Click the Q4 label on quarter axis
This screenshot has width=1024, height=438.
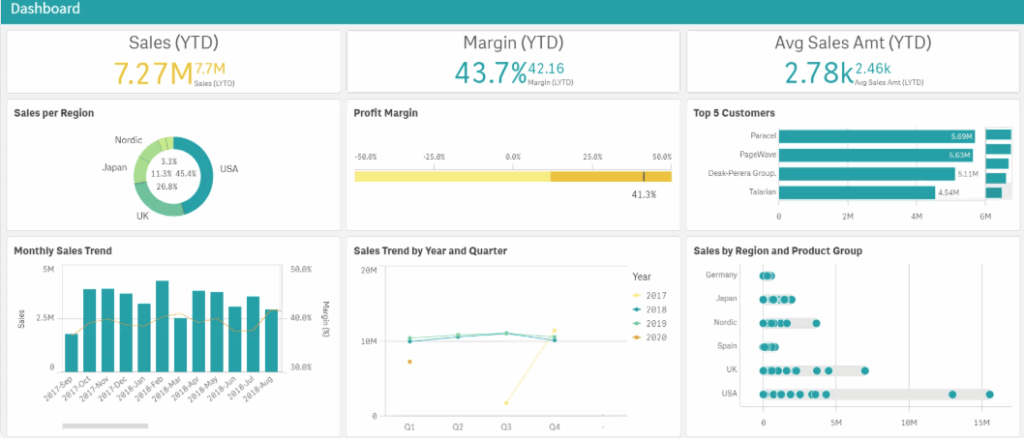(554, 425)
